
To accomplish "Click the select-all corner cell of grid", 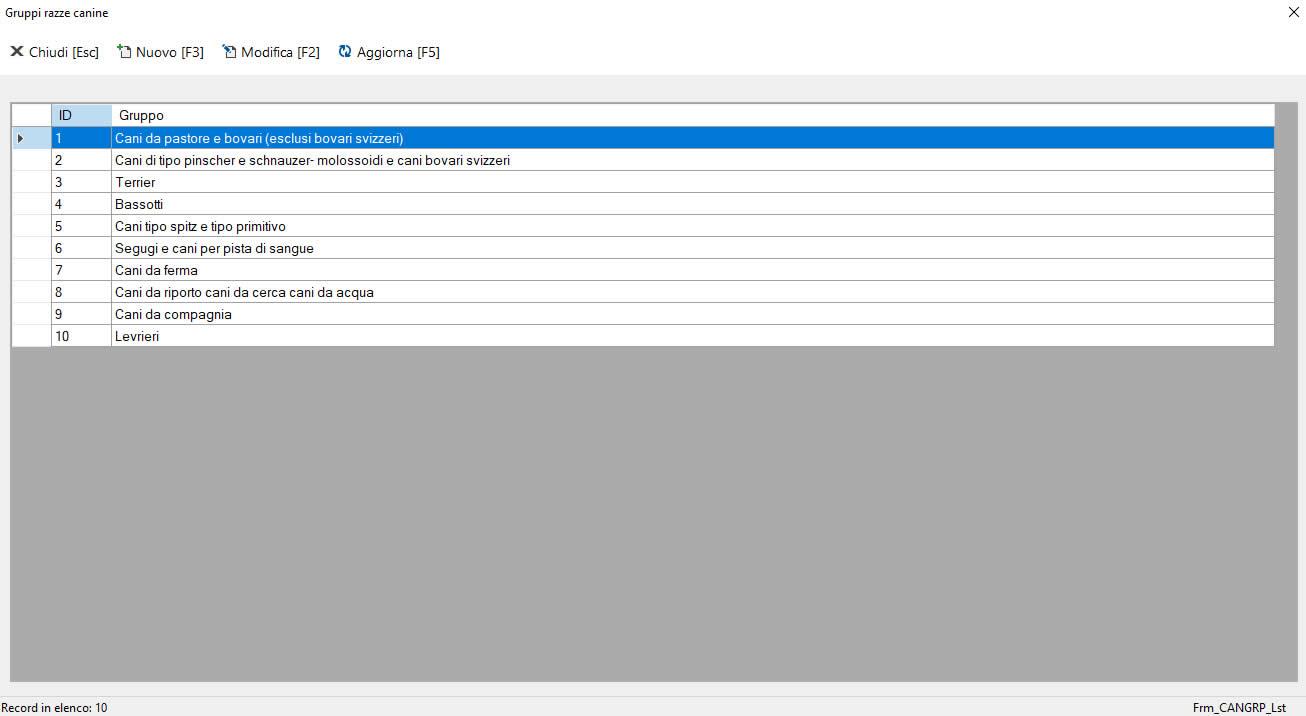I will (31, 115).
